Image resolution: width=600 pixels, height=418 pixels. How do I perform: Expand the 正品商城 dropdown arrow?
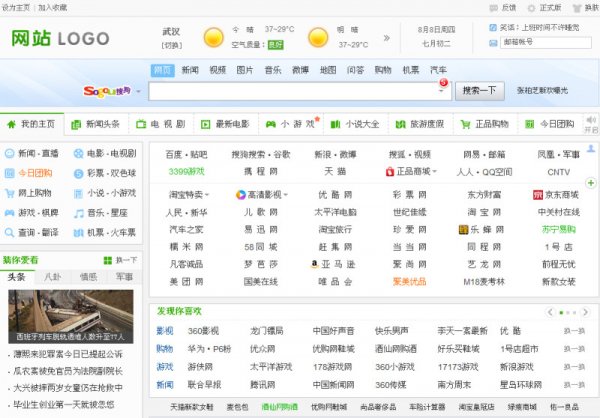[435, 172]
